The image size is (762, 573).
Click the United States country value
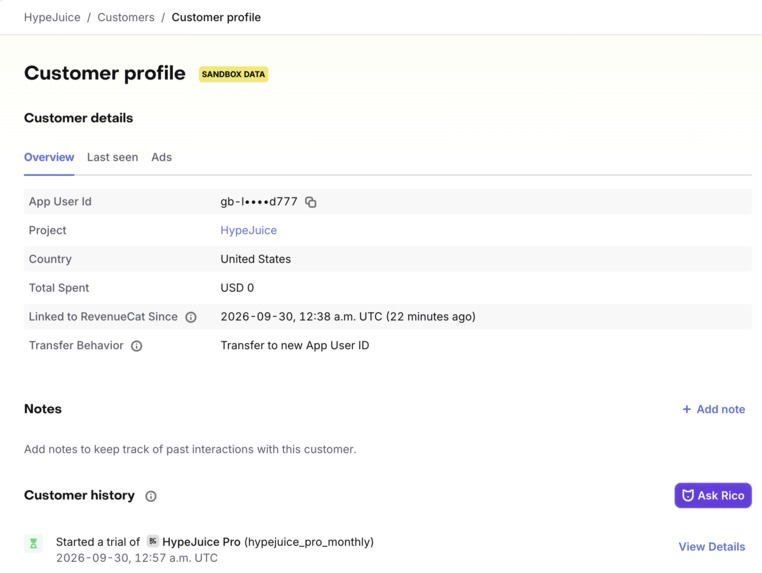pyautogui.click(x=256, y=259)
